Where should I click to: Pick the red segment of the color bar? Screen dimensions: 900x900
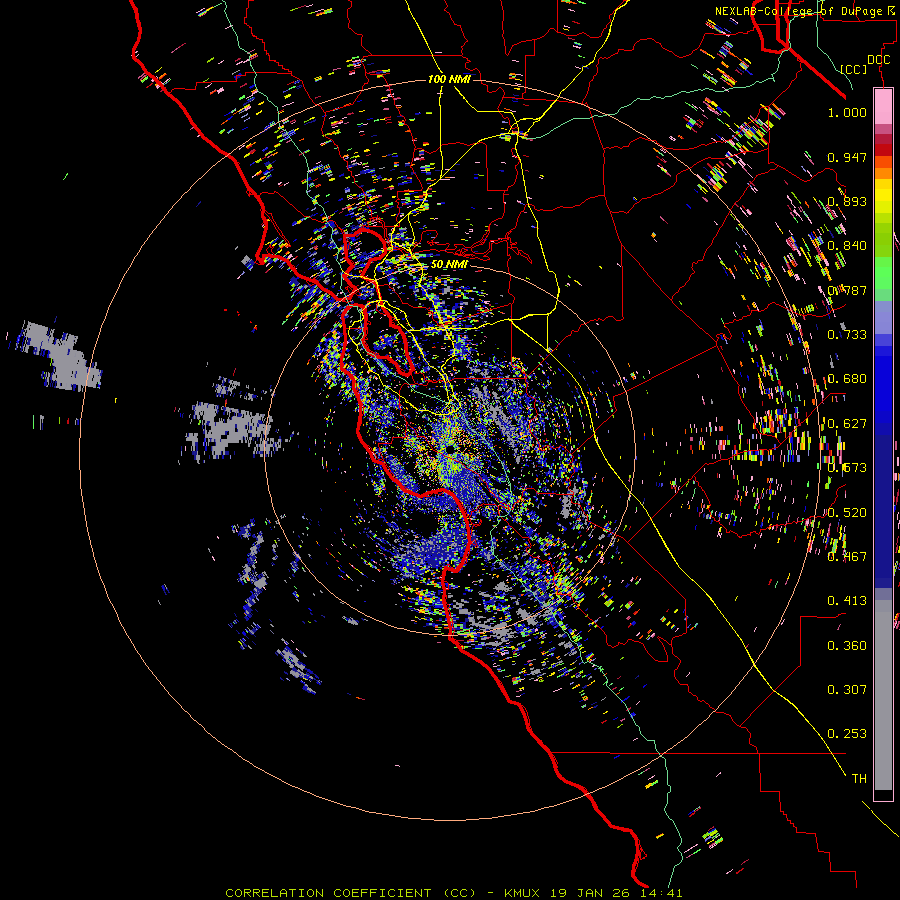coord(883,150)
